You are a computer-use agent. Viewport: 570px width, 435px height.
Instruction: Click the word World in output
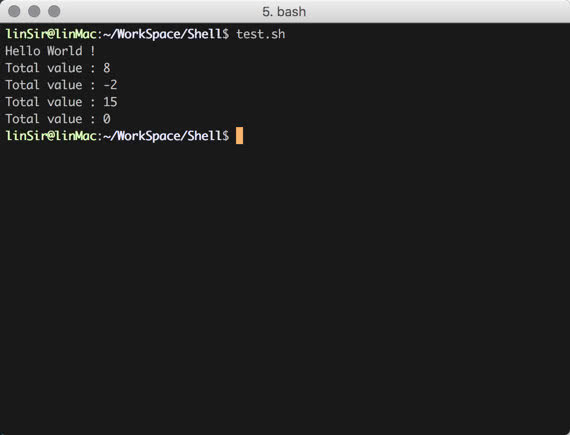[65, 51]
